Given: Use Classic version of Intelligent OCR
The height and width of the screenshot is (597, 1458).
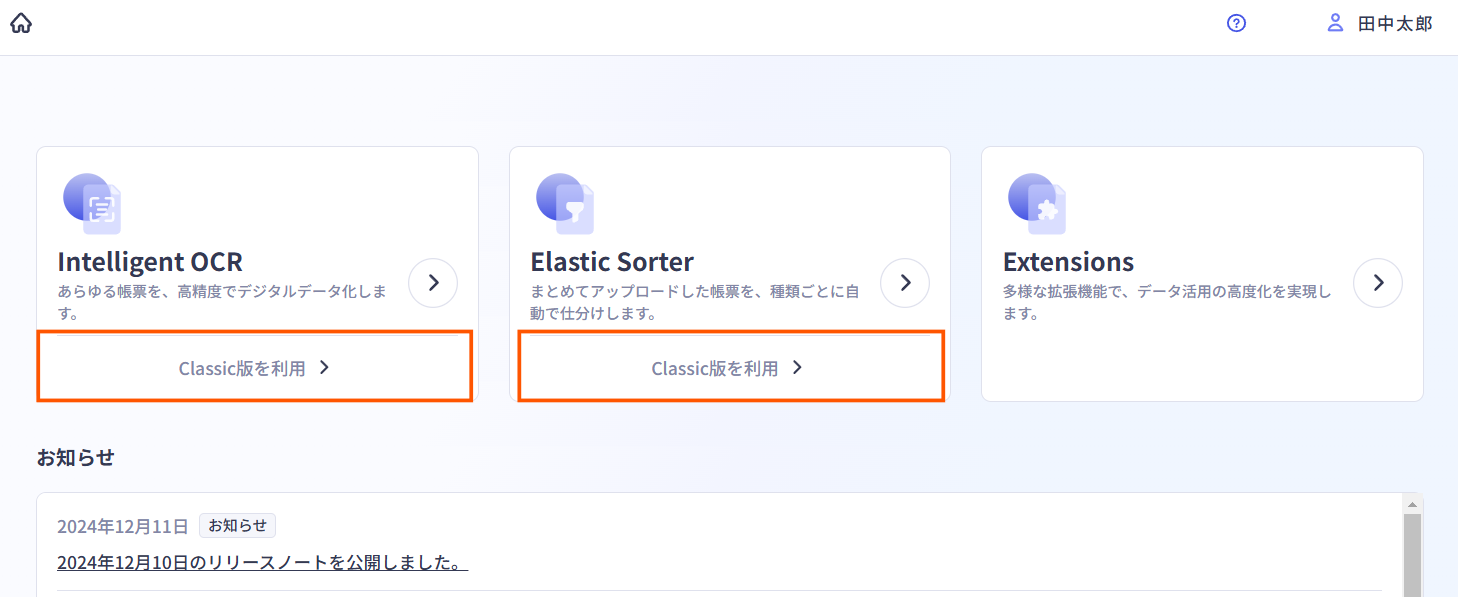Looking at the screenshot, I should (255, 368).
